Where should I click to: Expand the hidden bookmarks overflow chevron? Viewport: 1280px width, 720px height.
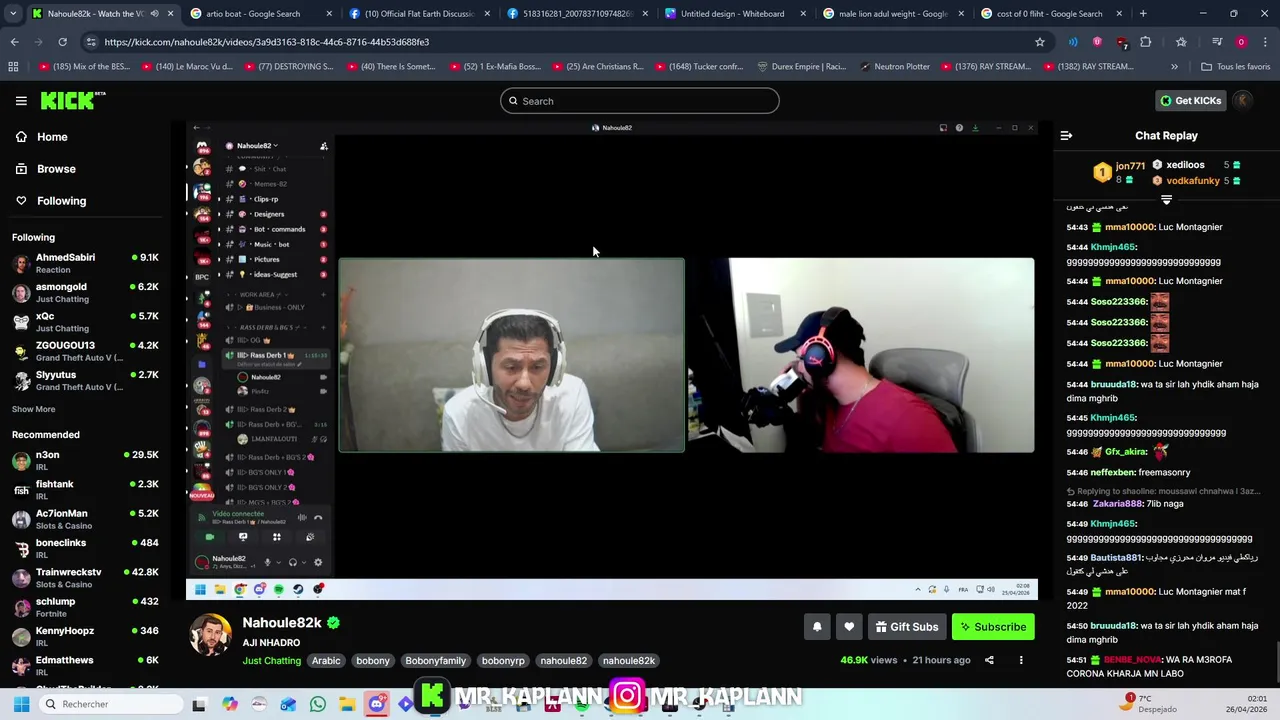(1174, 66)
